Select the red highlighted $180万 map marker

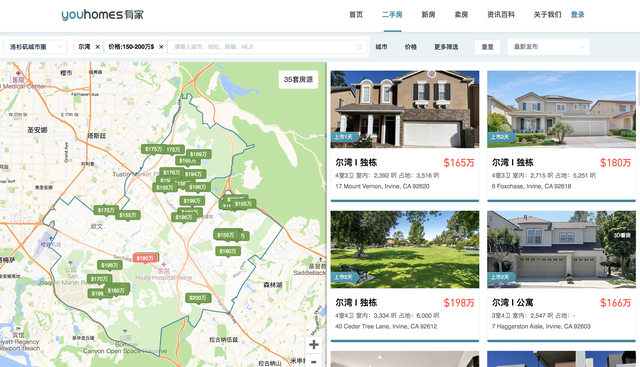coord(145,258)
